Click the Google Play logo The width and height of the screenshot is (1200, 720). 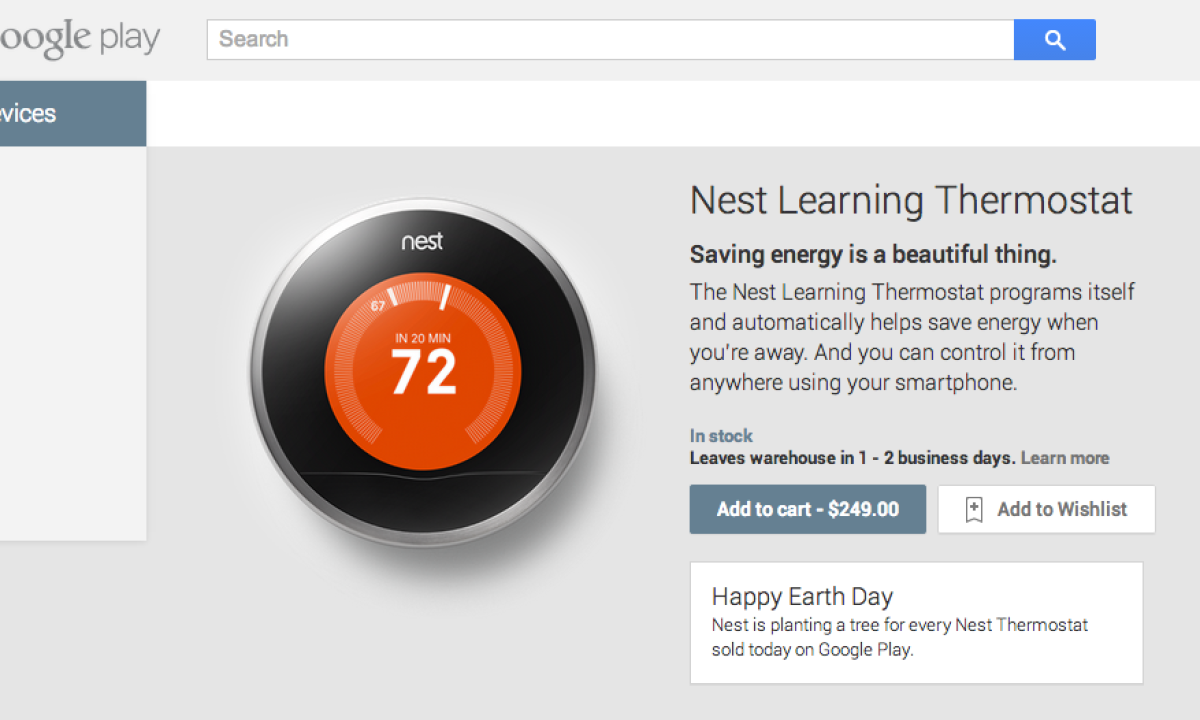(80, 39)
